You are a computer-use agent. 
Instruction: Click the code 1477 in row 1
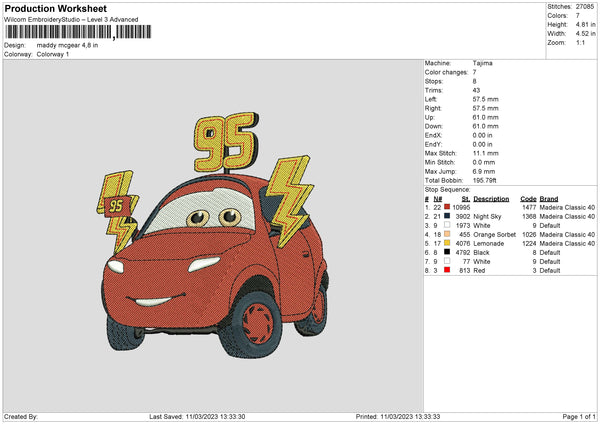pos(529,207)
